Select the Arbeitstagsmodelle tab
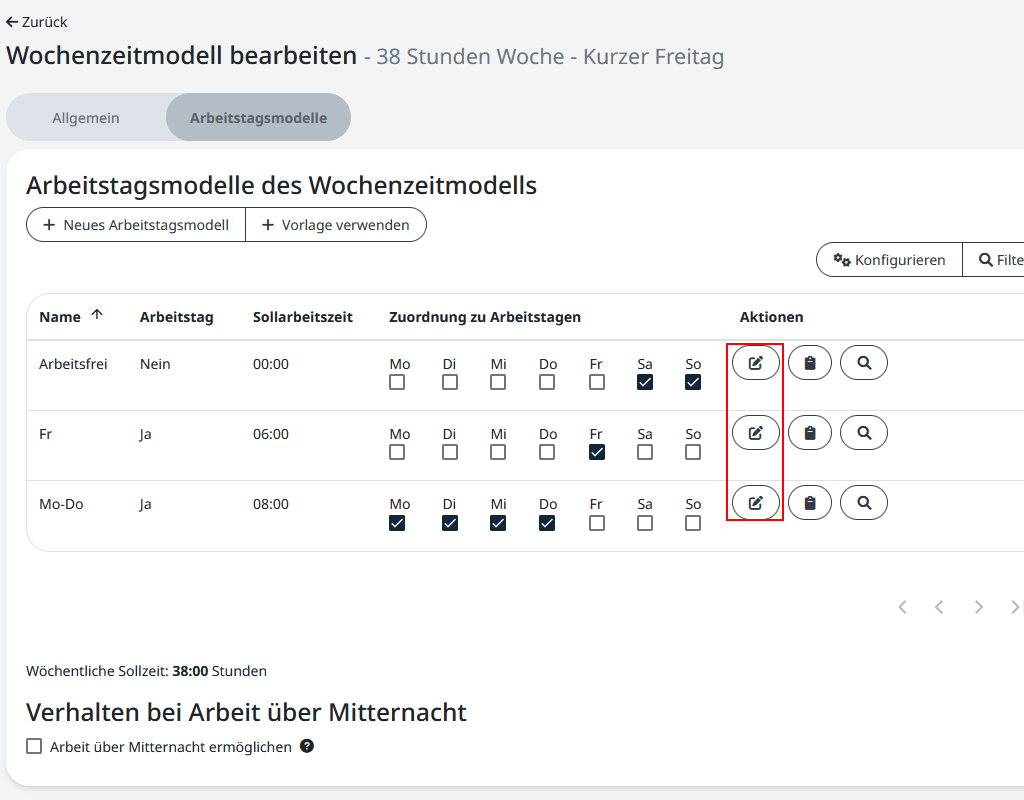The image size is (1024, 800). click(258, 117)
